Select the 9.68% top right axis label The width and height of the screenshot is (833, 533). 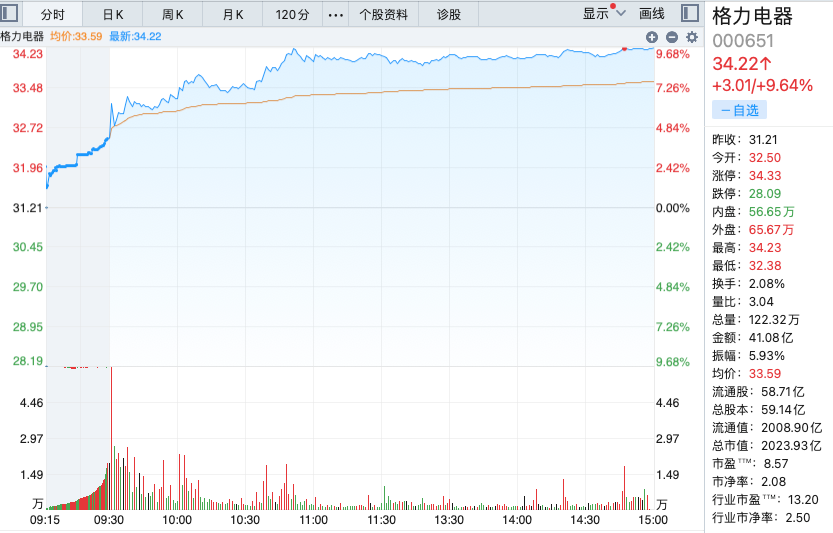tap(673, 54)
